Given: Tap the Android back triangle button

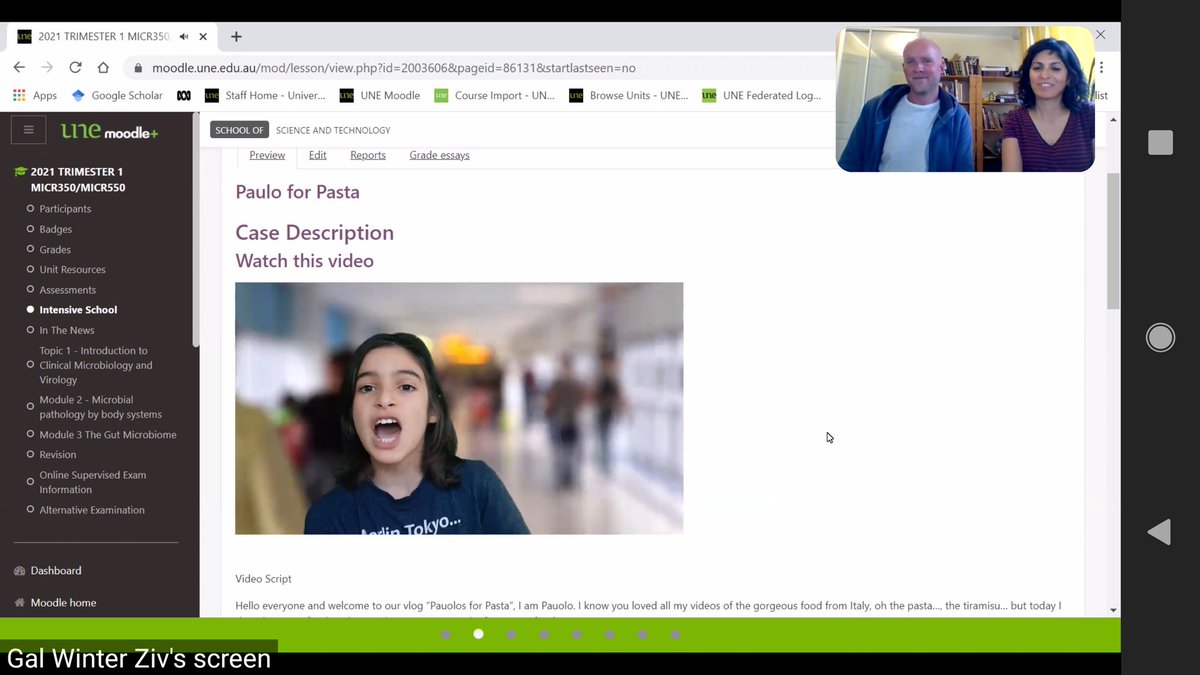Looking at the screenshot, I should 1159,532.
